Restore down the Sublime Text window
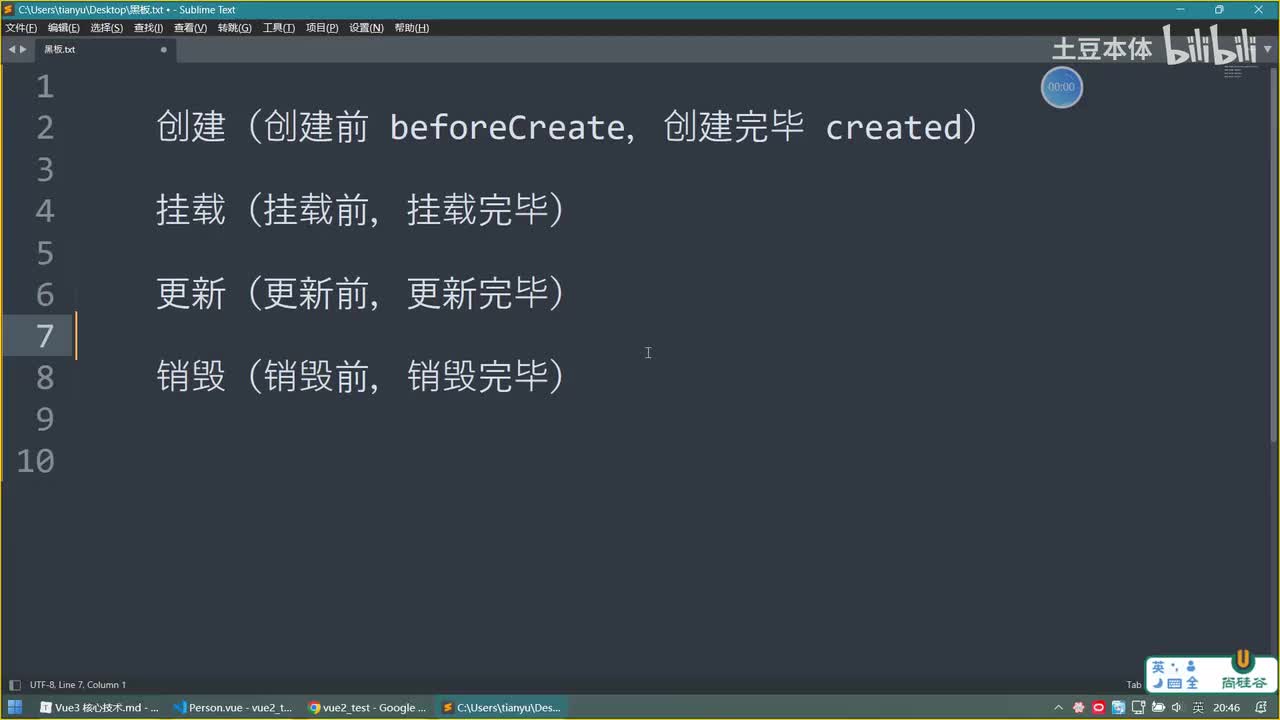Image resolution: width=1280 pixels, height=720 pixels. (x=1219, y=9)
